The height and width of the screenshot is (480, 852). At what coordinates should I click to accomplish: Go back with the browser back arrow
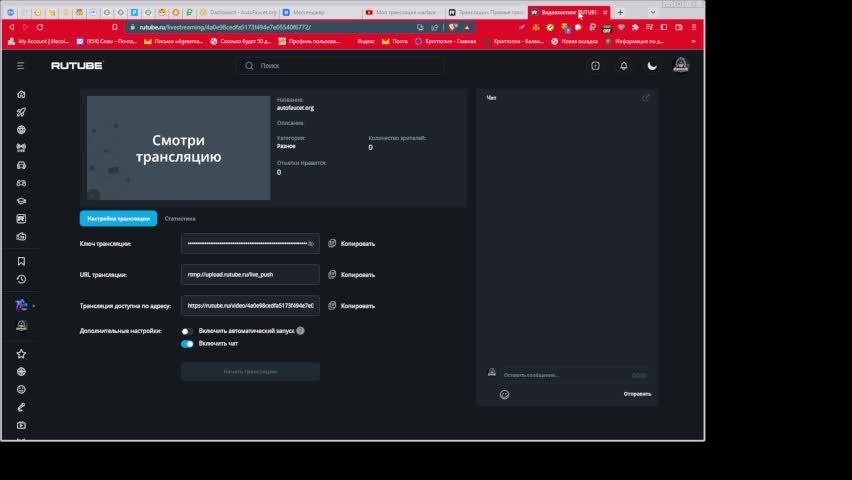(11, 27)
